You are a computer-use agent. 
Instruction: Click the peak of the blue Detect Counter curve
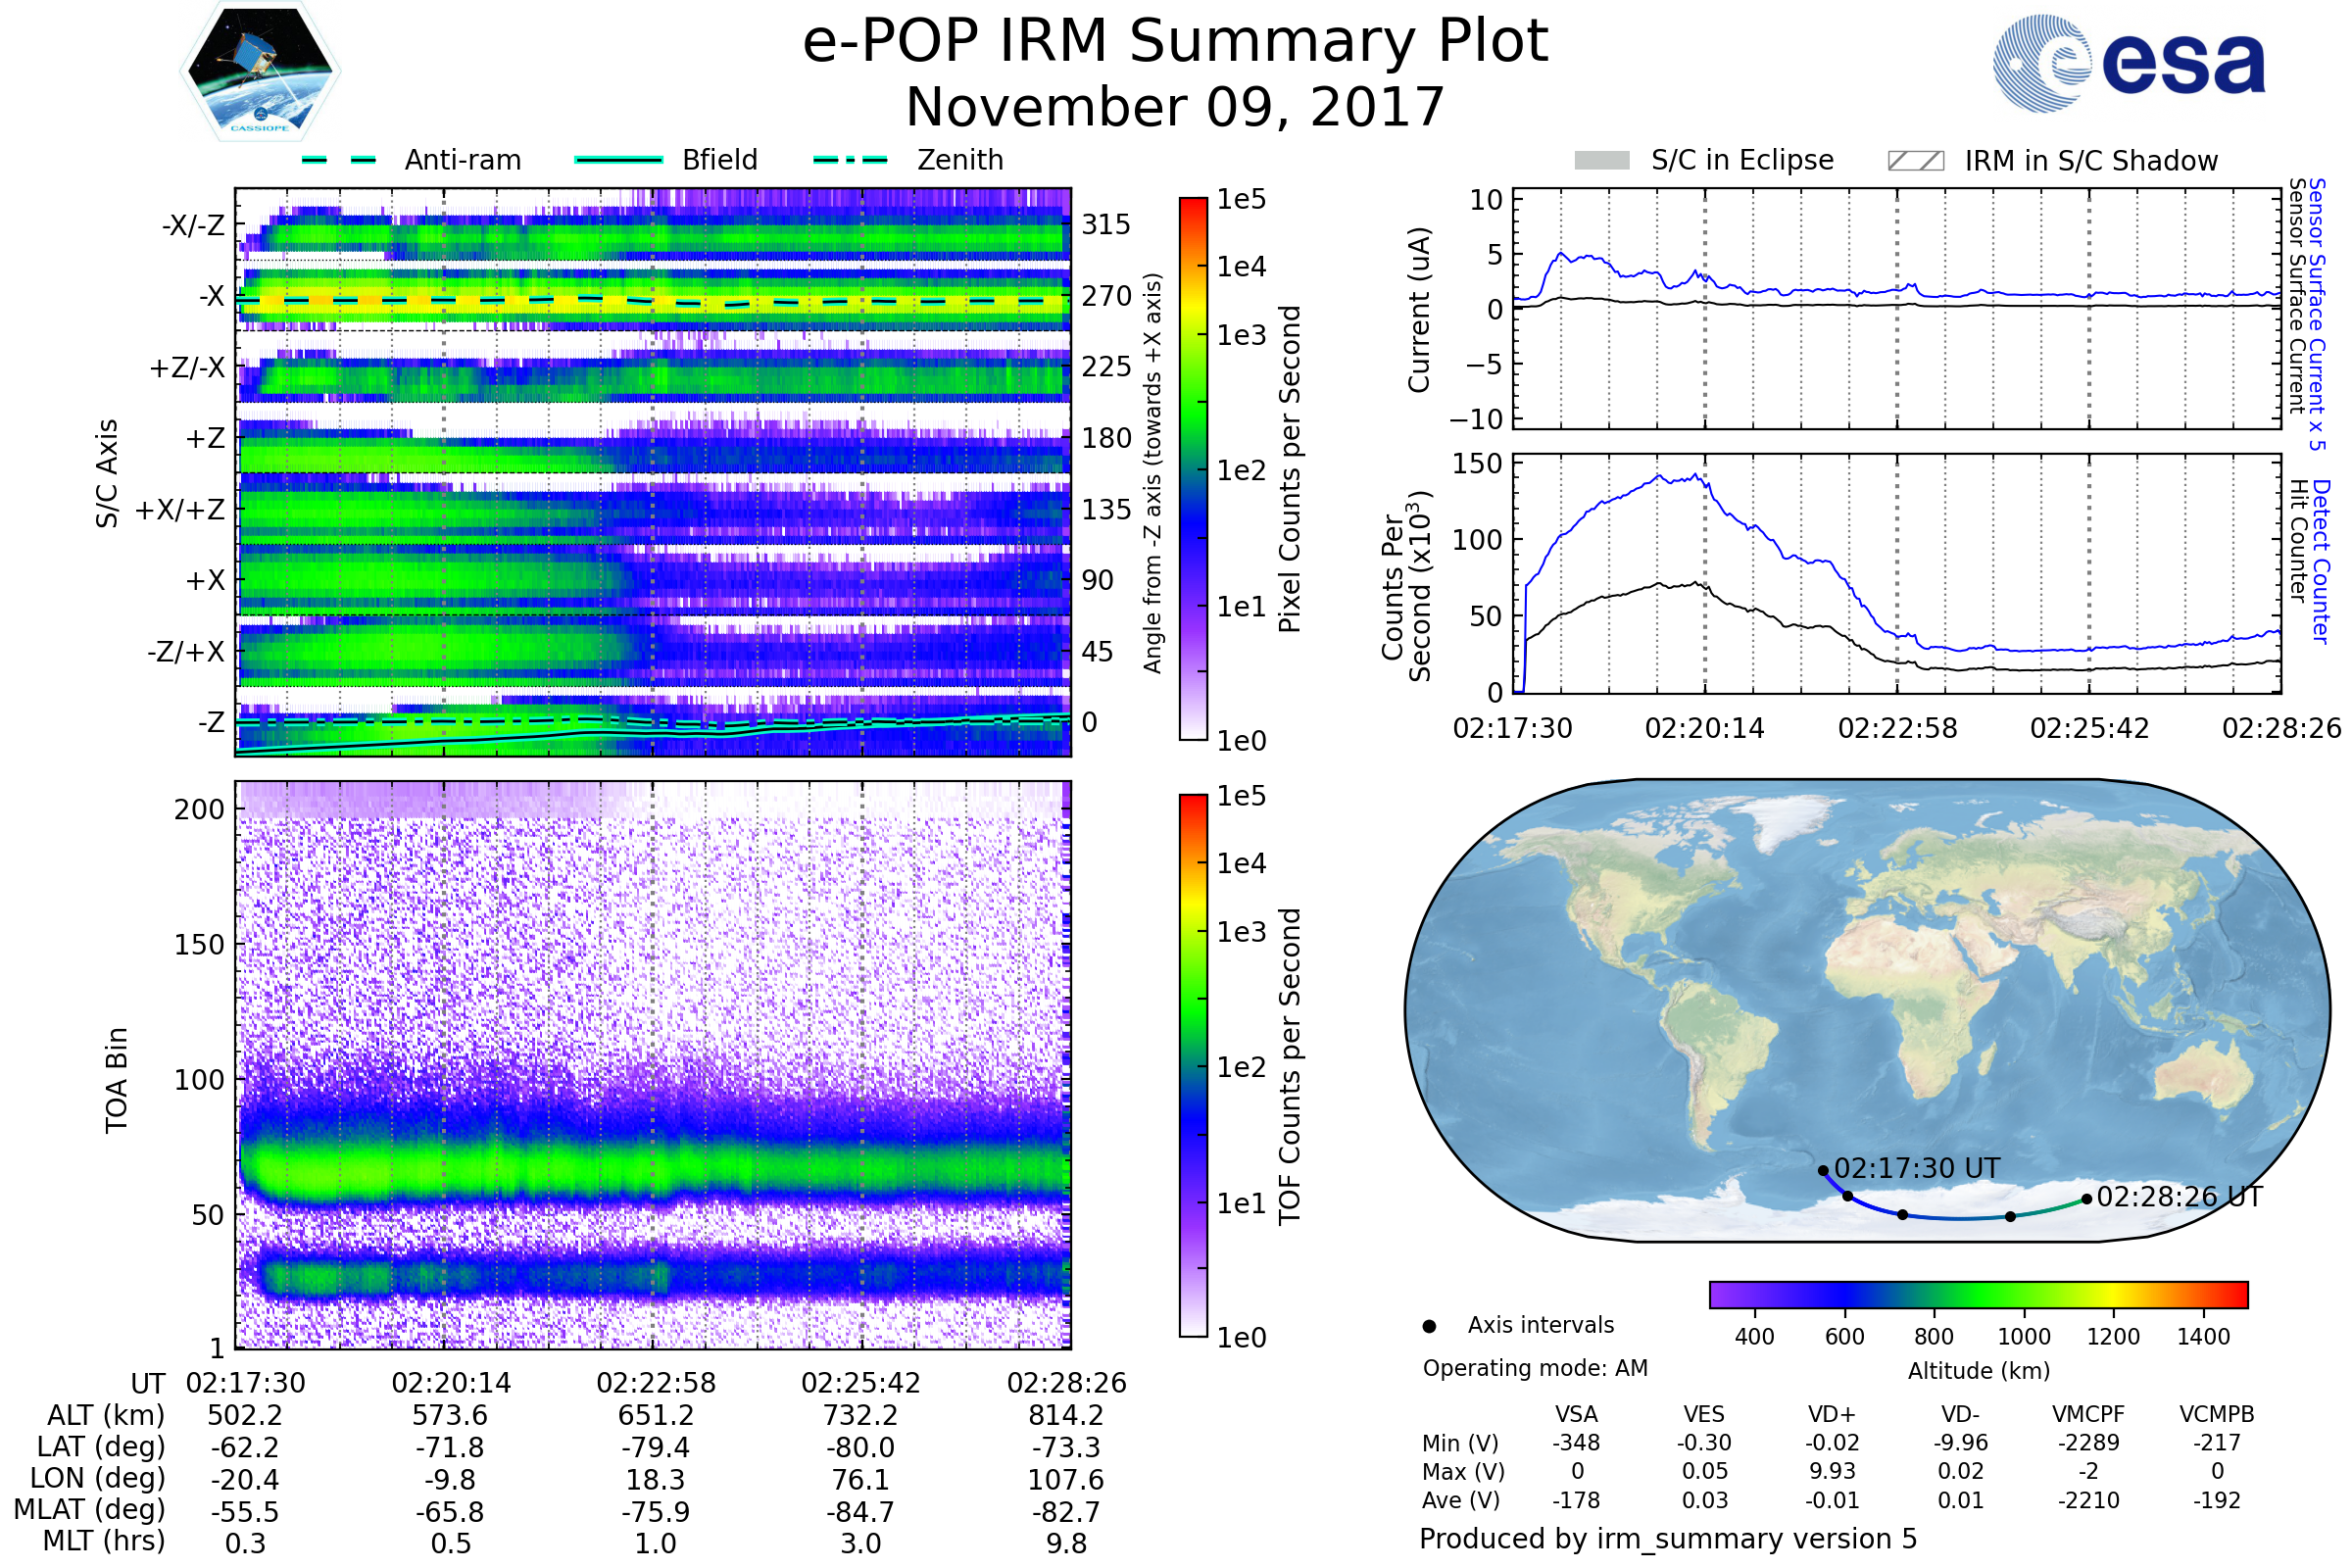click(1696, 475)
